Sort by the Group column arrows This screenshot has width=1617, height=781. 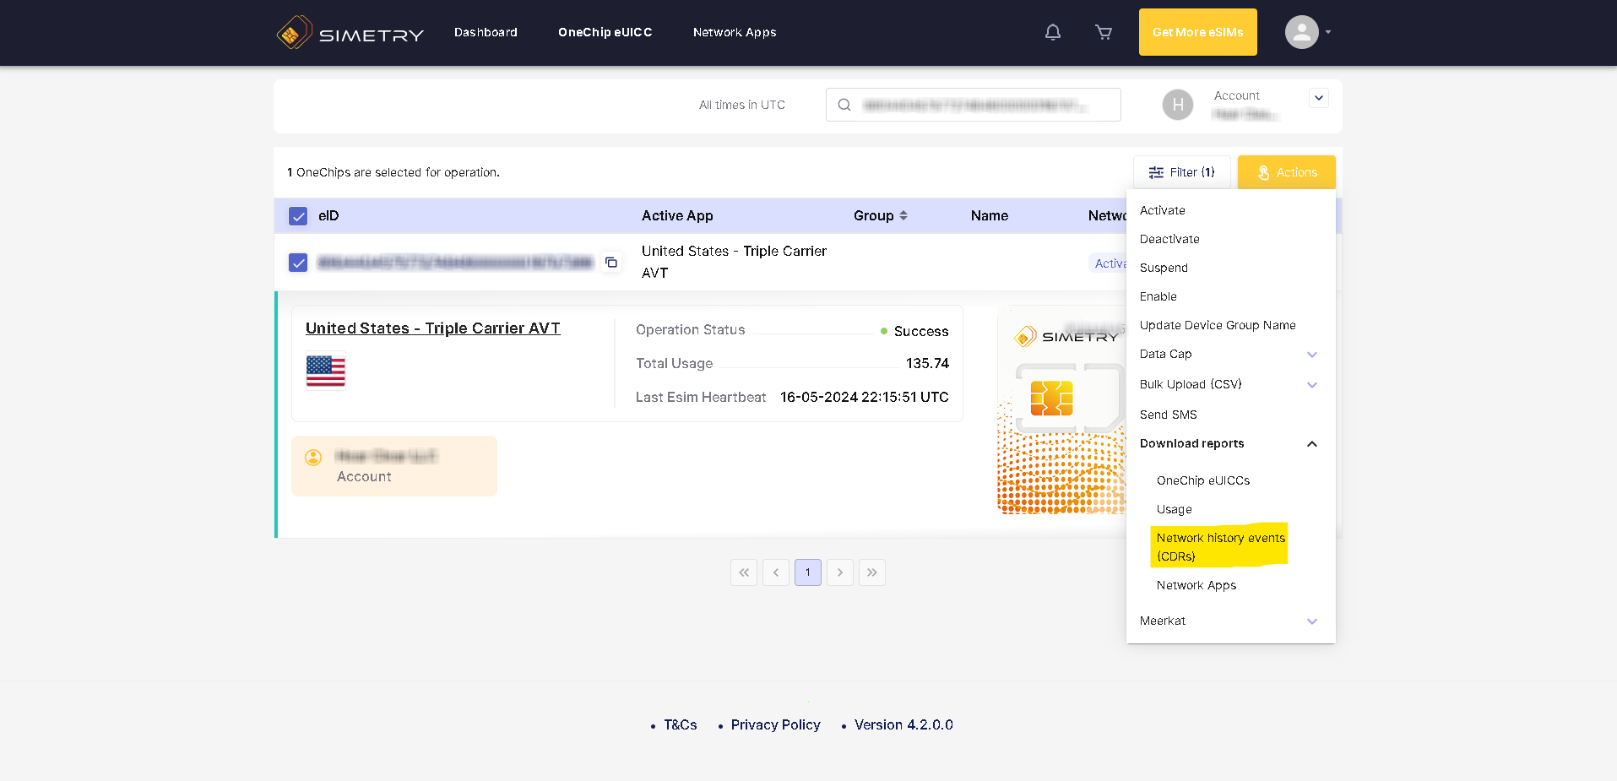[x=903, y=215]
